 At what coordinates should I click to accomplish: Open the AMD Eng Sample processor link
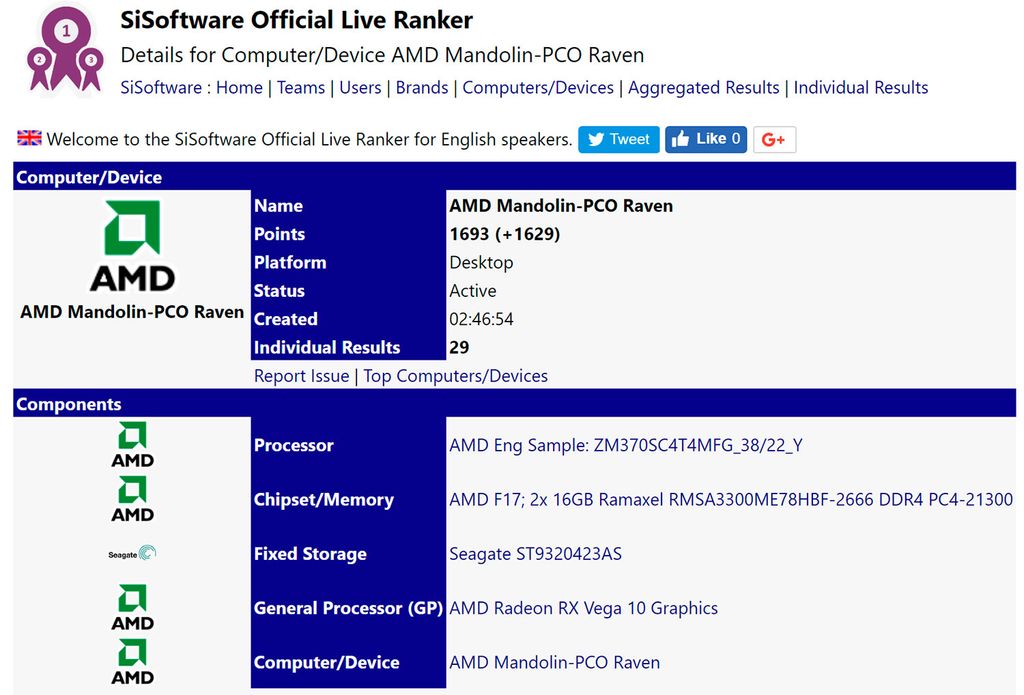pos(628,445)
